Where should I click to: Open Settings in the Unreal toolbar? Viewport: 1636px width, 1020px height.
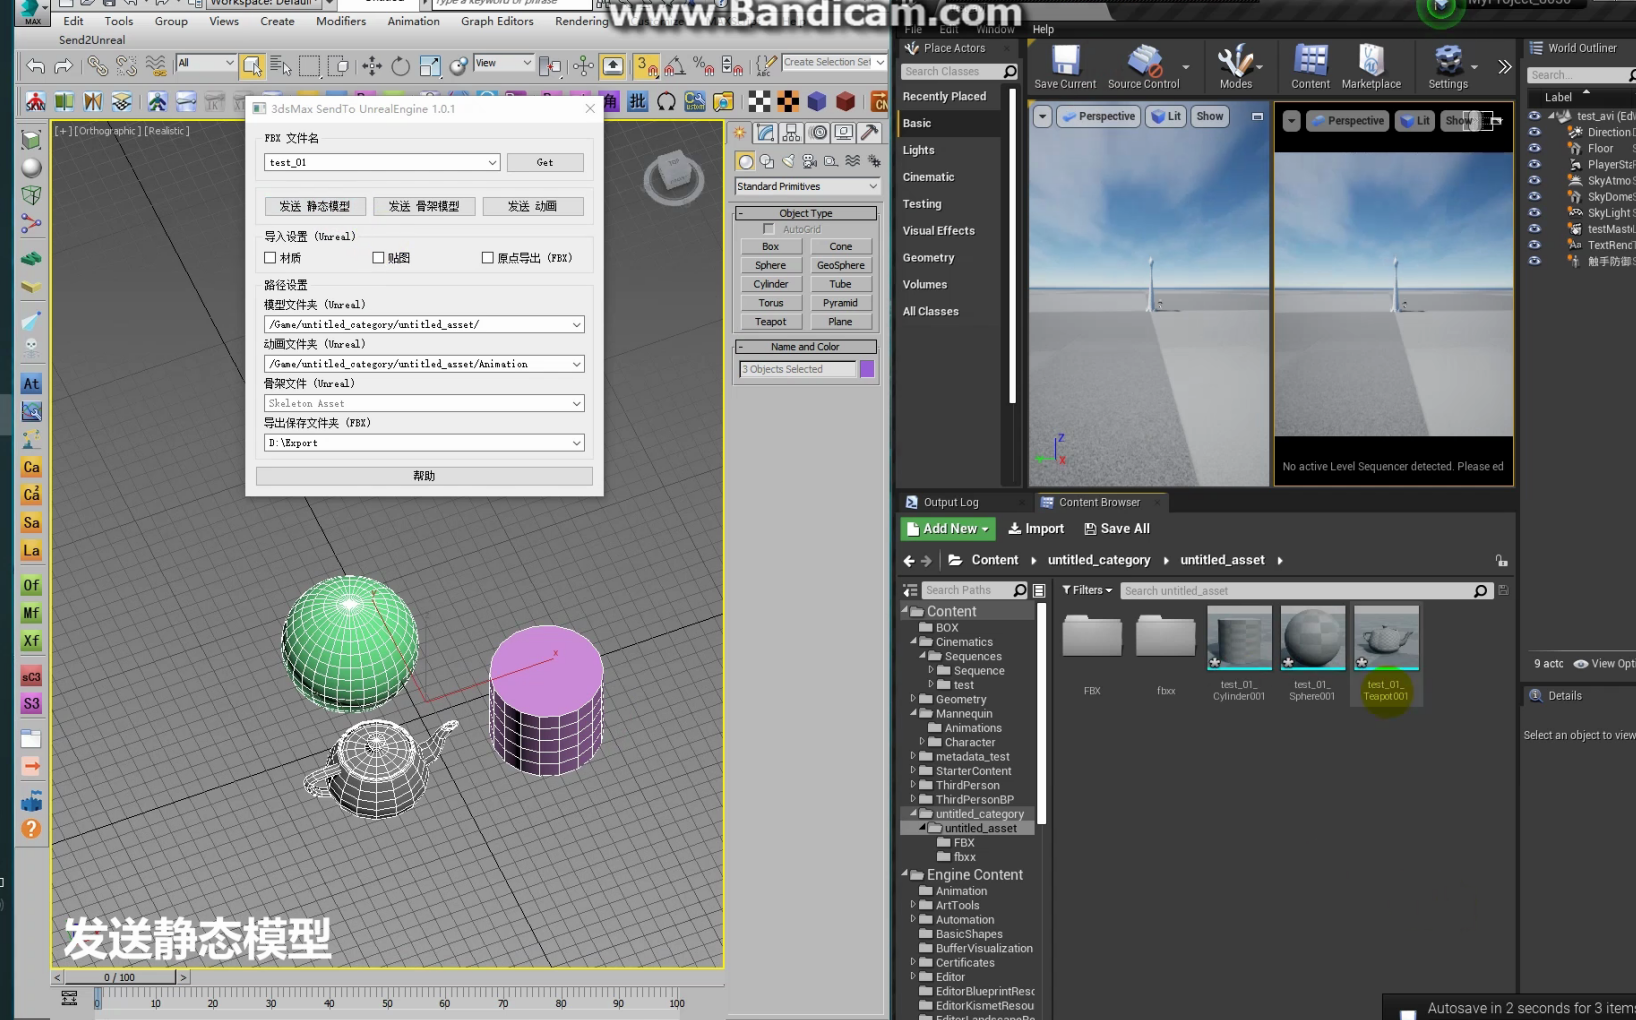point(1448,68)
